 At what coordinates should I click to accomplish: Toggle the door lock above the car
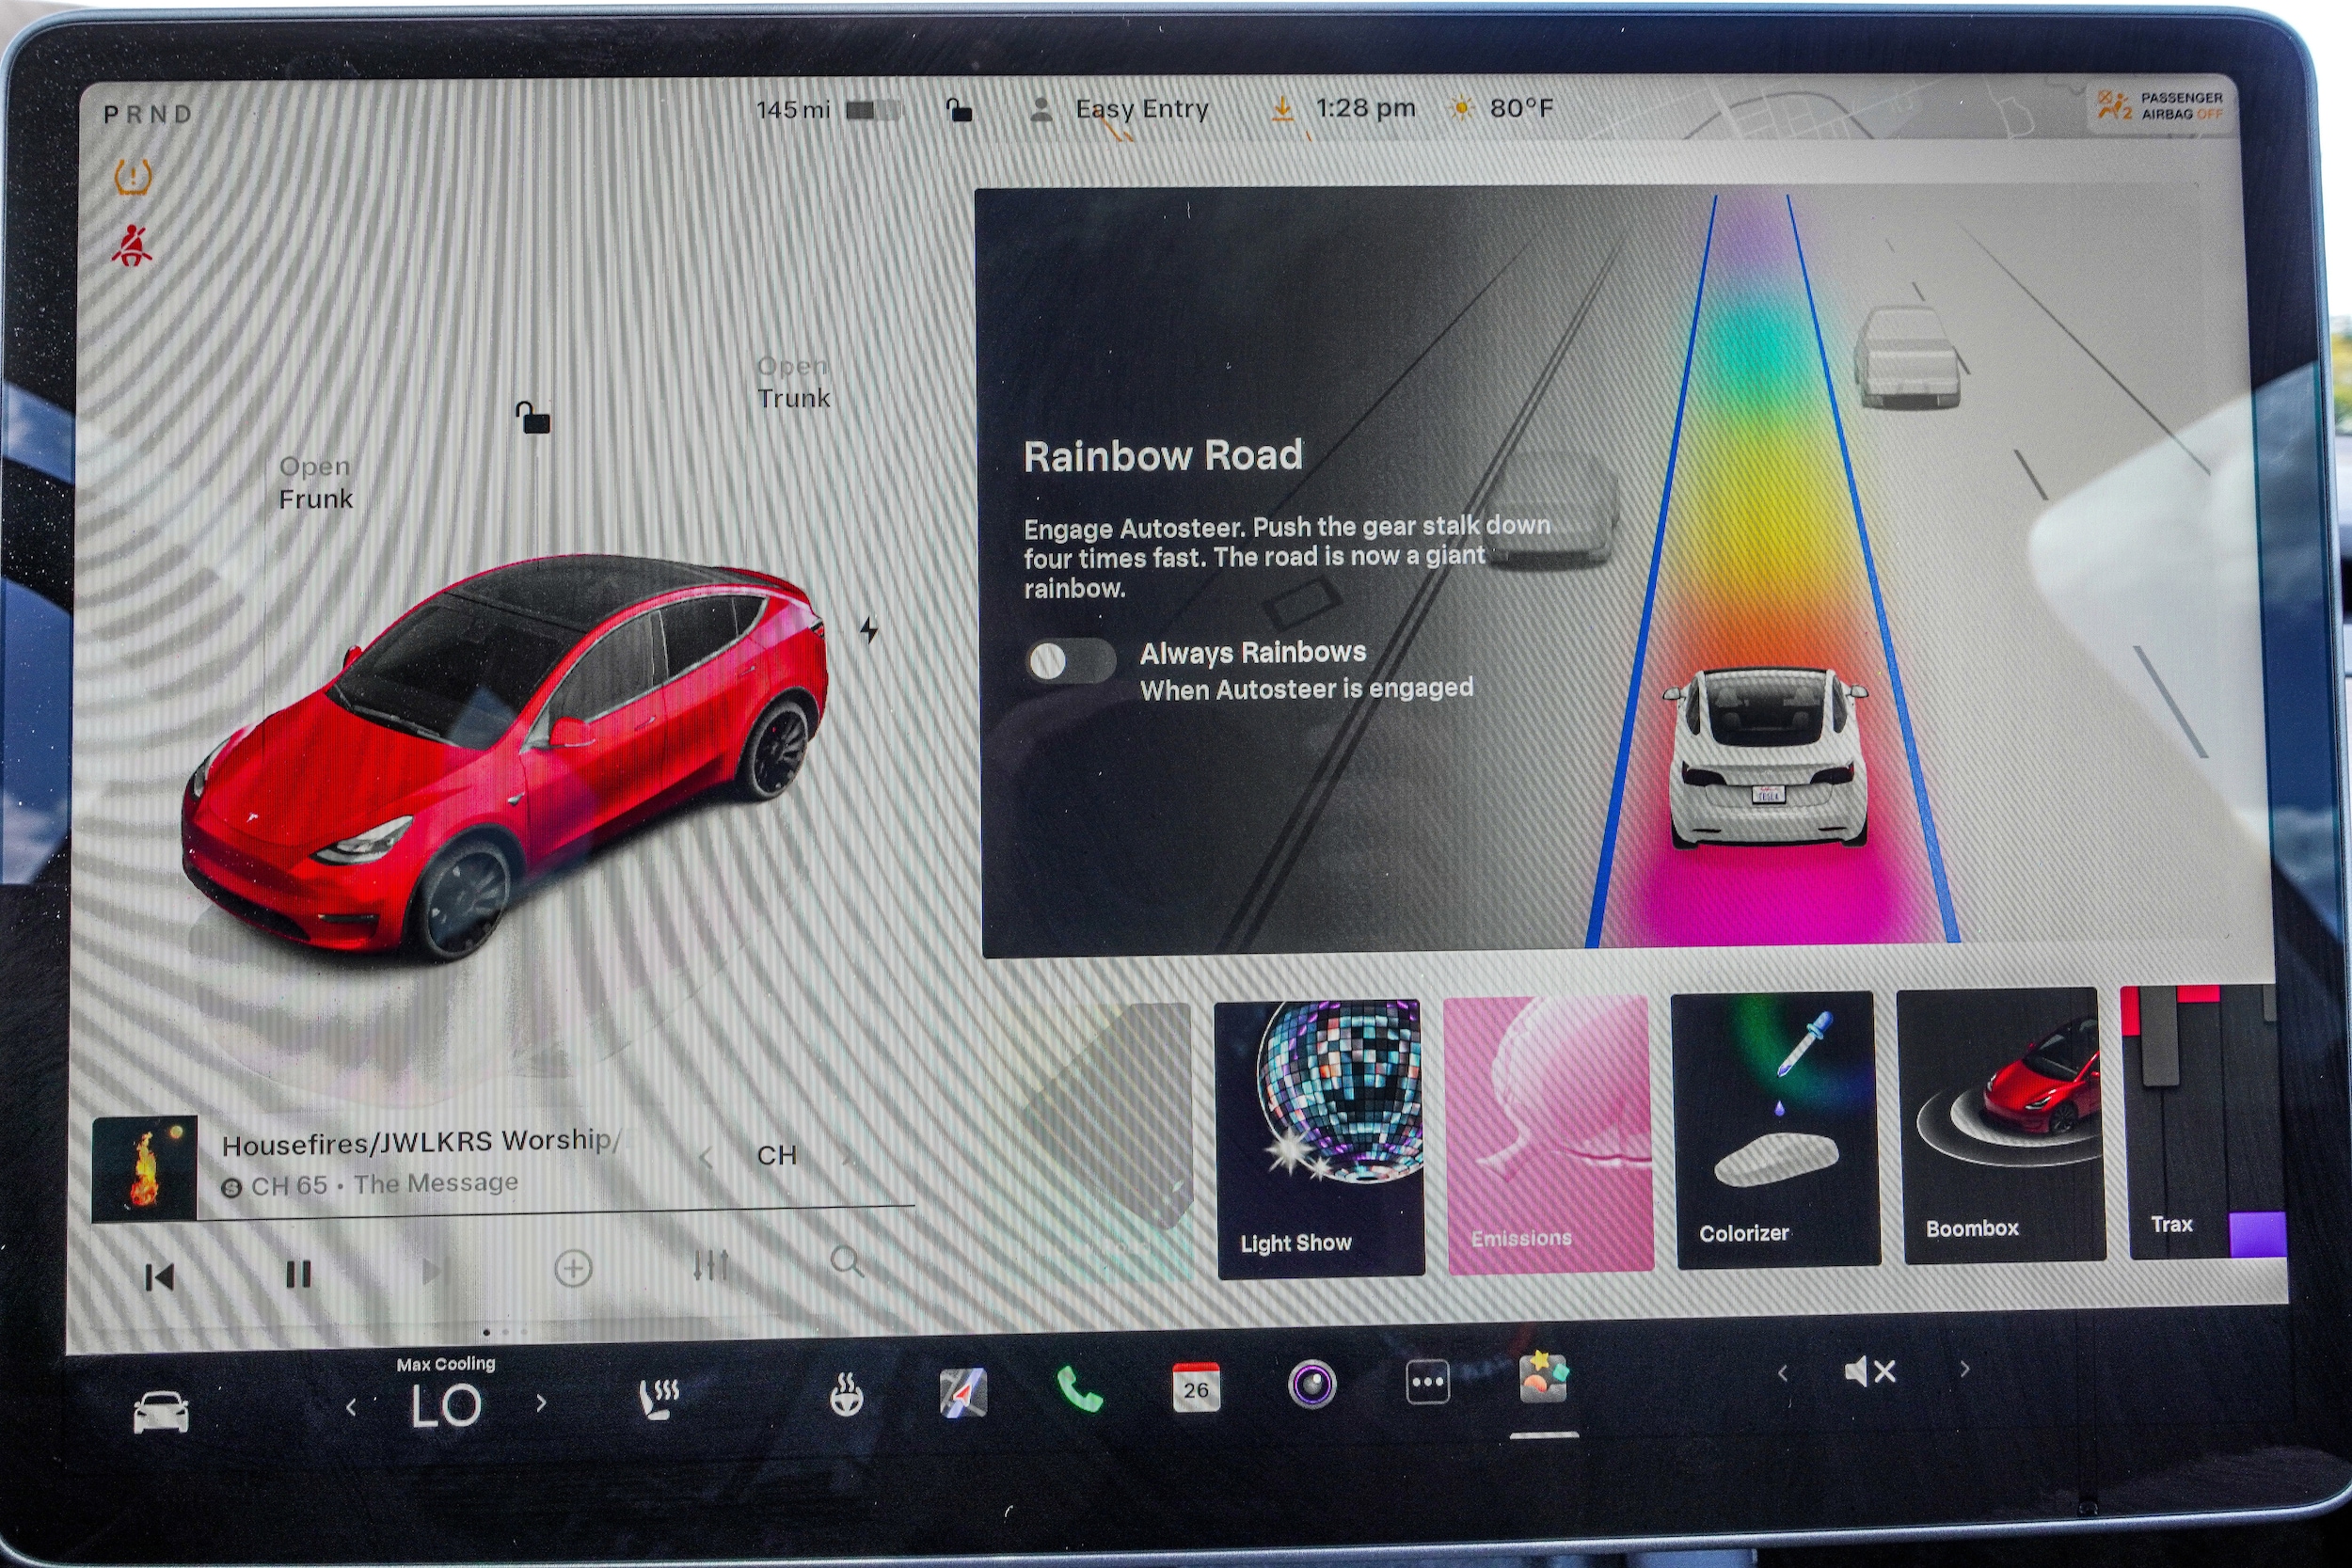pos(533,417)
